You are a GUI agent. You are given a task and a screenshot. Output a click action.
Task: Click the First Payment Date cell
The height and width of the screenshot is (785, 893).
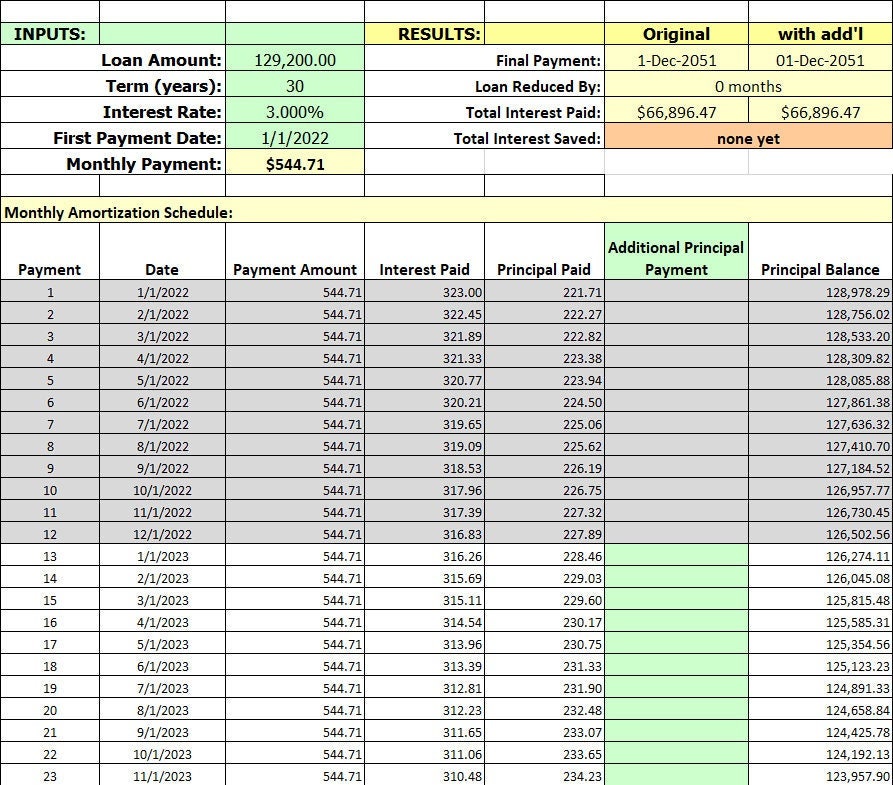pos(297,138)
